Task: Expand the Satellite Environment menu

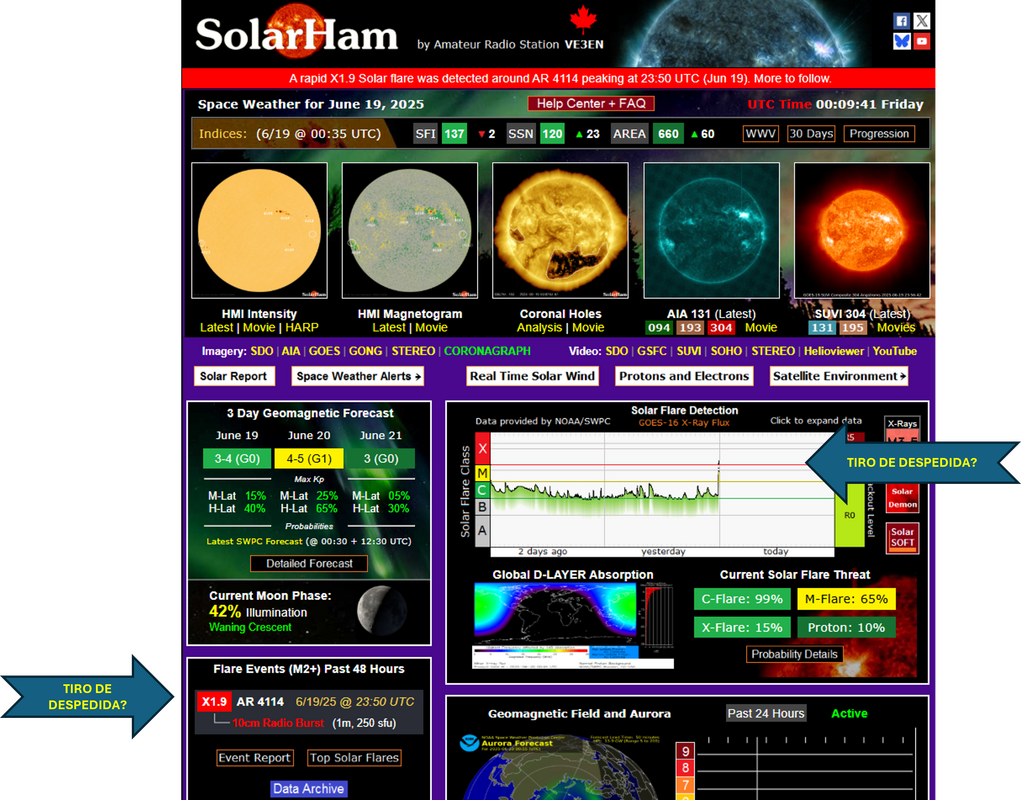Action: pos(839,376)
